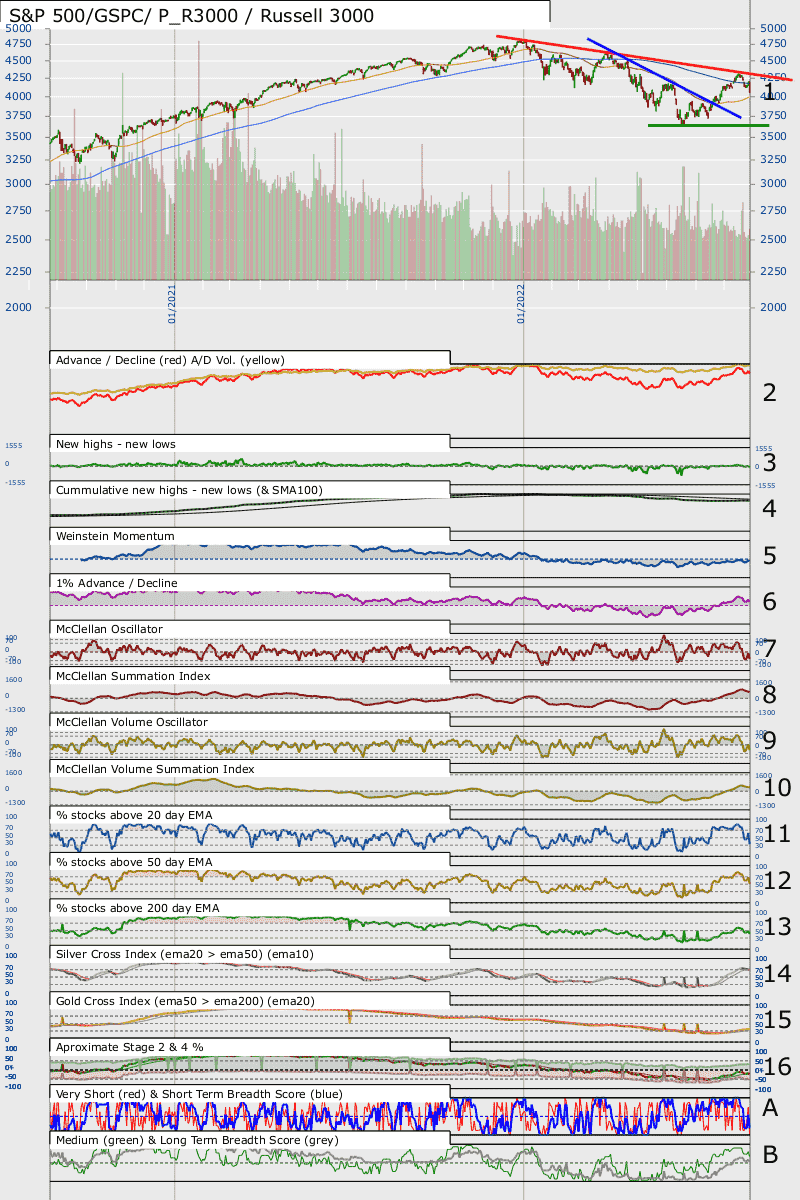Select the McClellan Volume Summation Index label

(x=155, y=769)
